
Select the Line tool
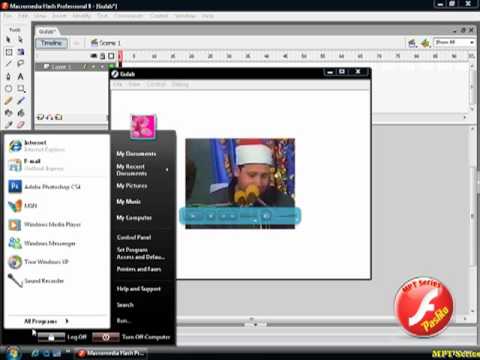pyautogui.click(x=9, y=63)
